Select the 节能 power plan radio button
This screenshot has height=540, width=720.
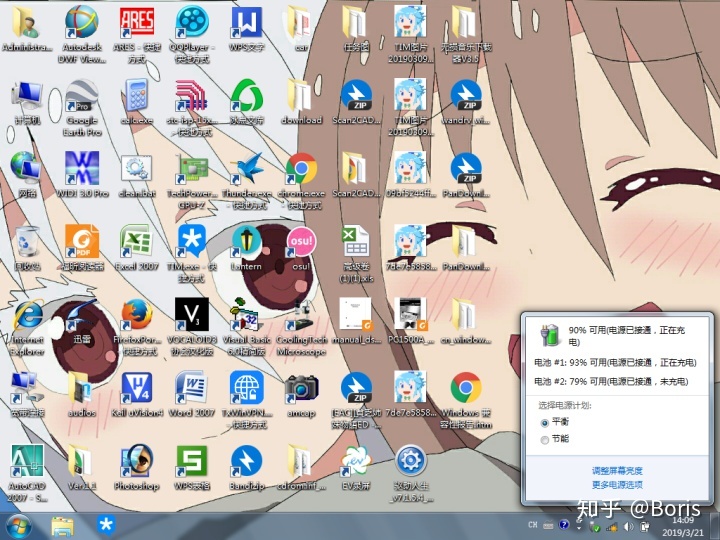click(545, 440)
